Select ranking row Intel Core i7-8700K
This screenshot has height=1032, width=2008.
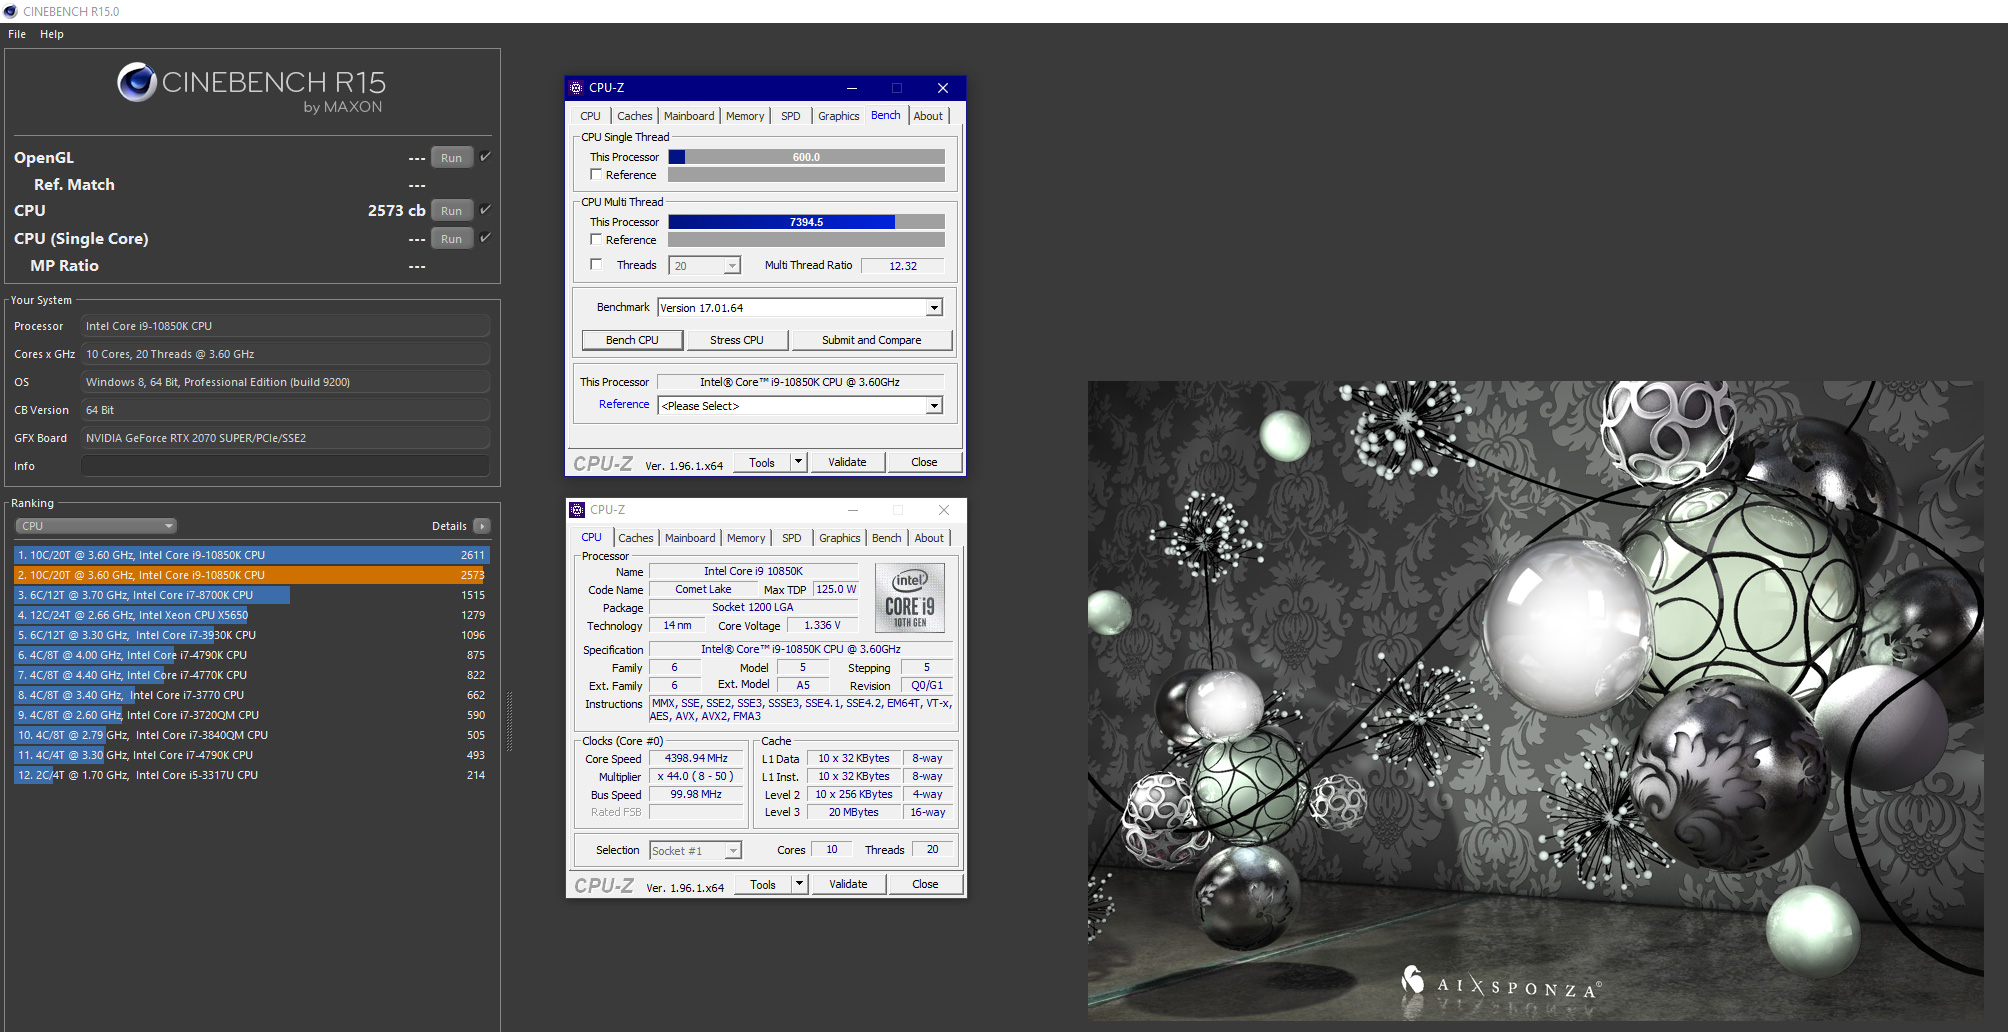[251, 595]
